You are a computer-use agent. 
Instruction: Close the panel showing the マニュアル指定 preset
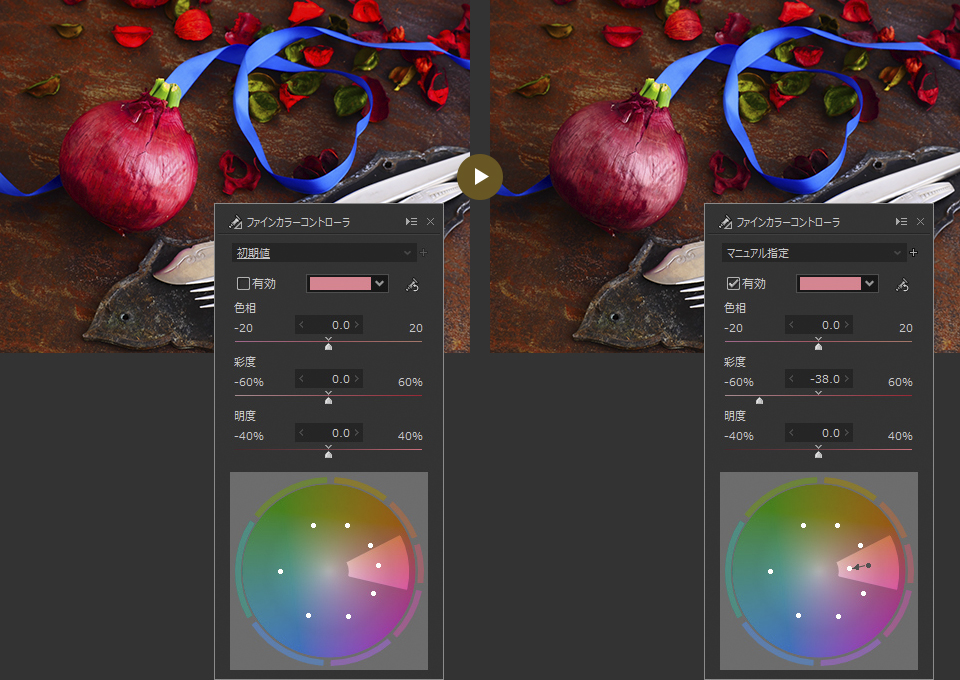pos(920,222)
